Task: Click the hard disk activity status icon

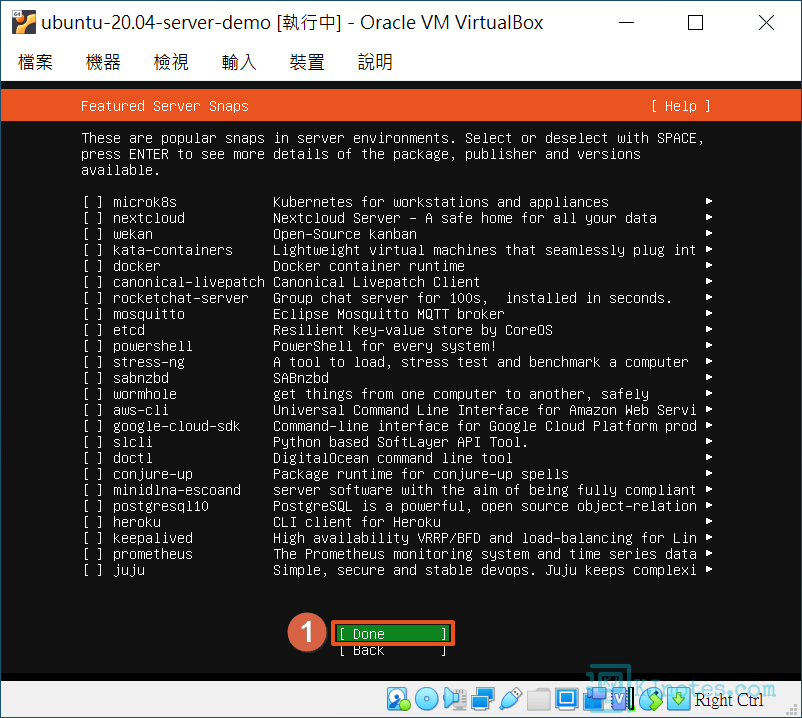Action: [398, 699]
